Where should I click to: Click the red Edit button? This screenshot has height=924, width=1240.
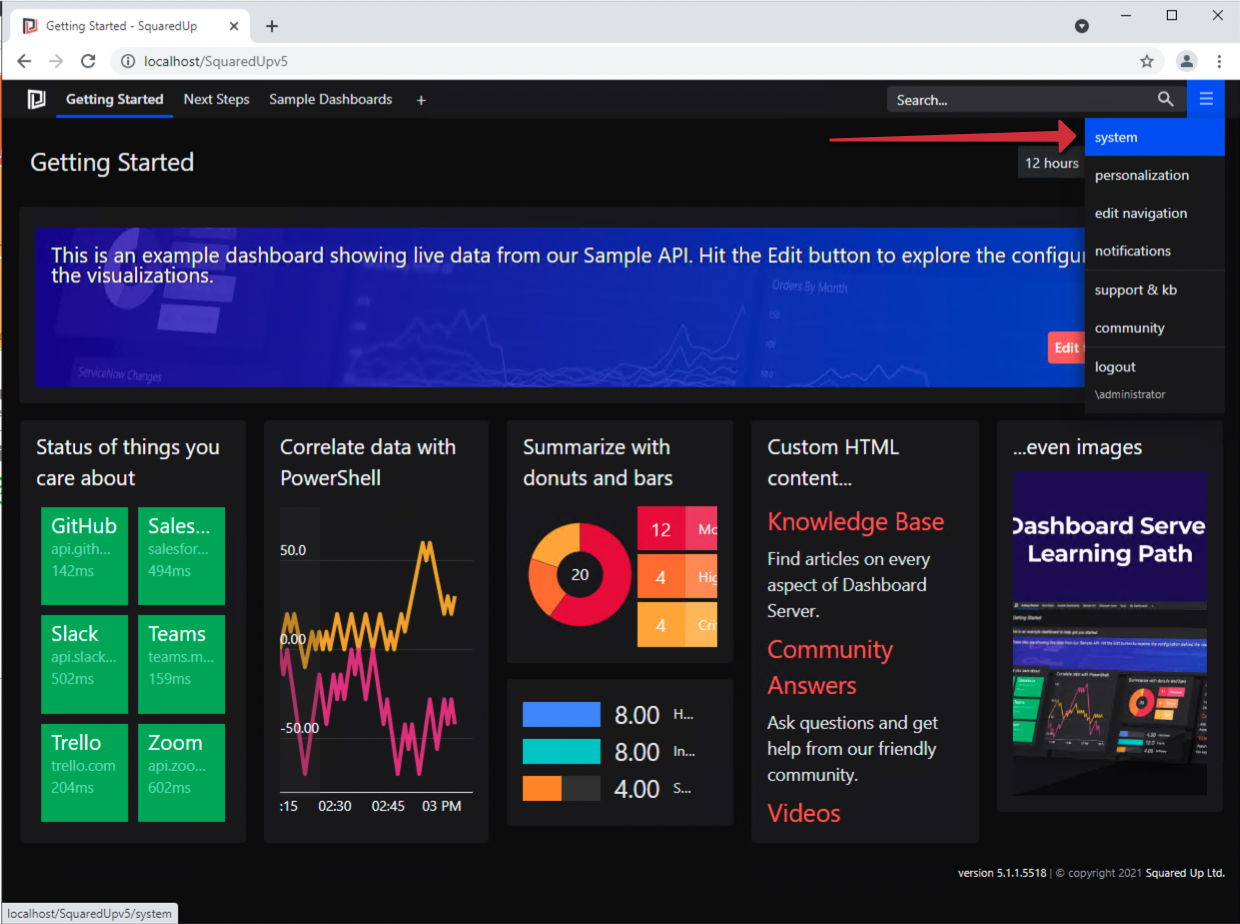(1066, 347)
